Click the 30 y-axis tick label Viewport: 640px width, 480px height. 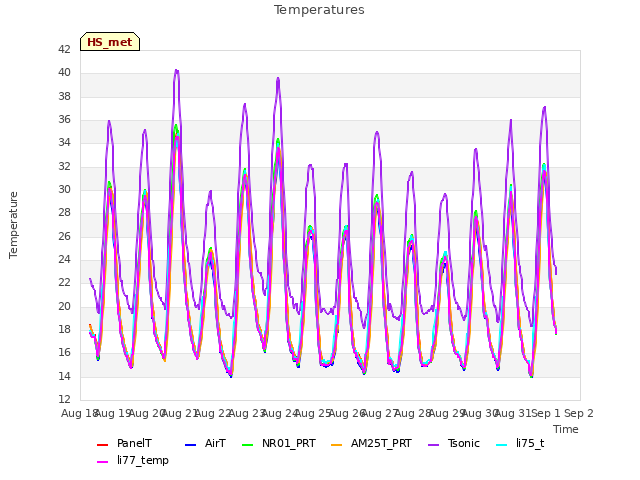coord(64,189)
